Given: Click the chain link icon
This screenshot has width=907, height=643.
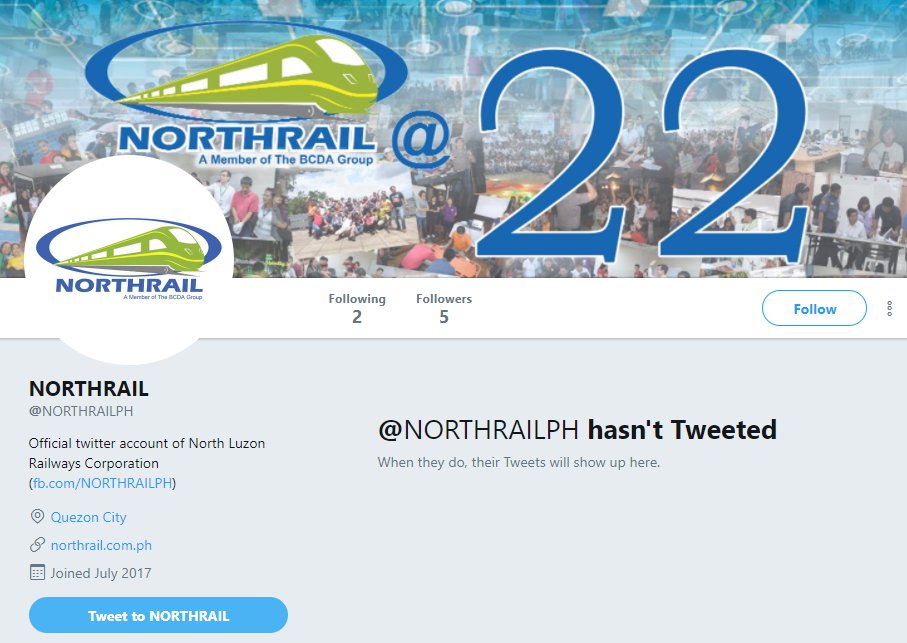Looking at the screenshot, I should [x=37, y=545].
